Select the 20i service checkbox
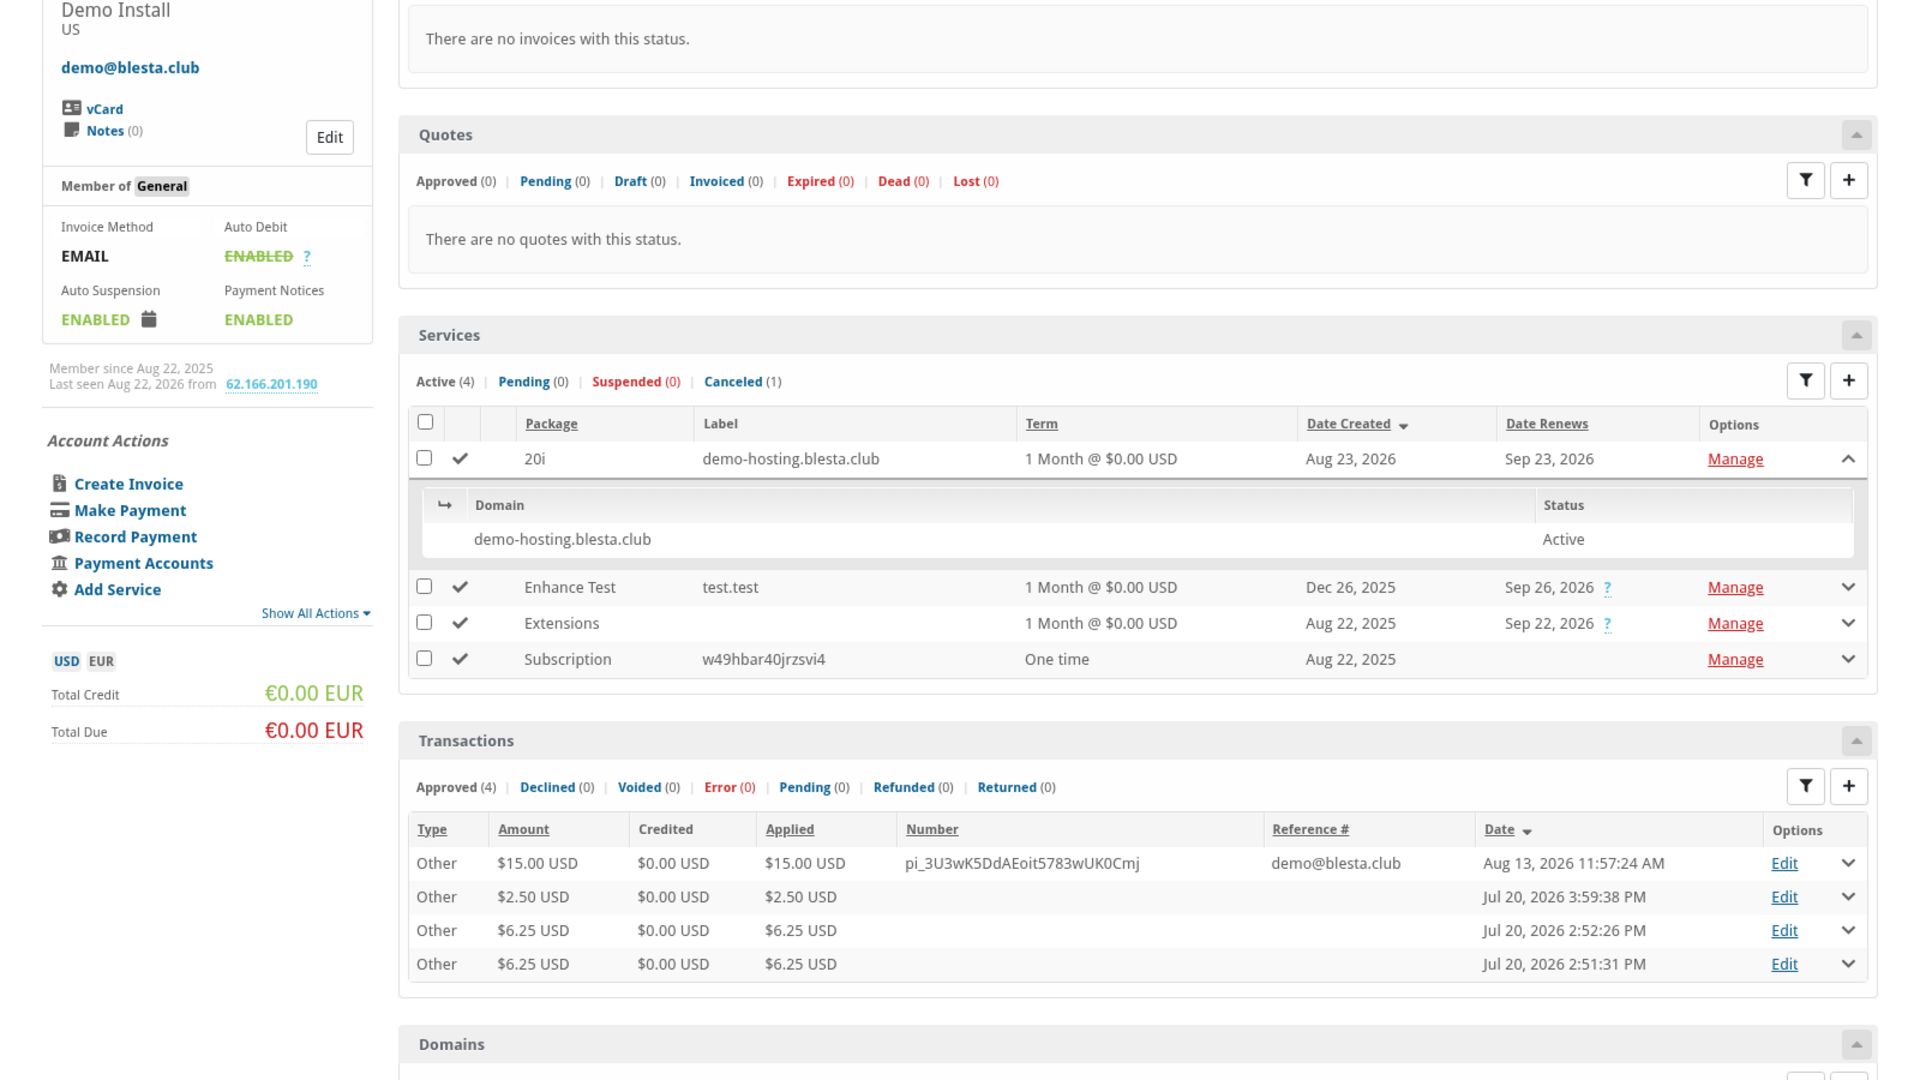 pos(424,458)
